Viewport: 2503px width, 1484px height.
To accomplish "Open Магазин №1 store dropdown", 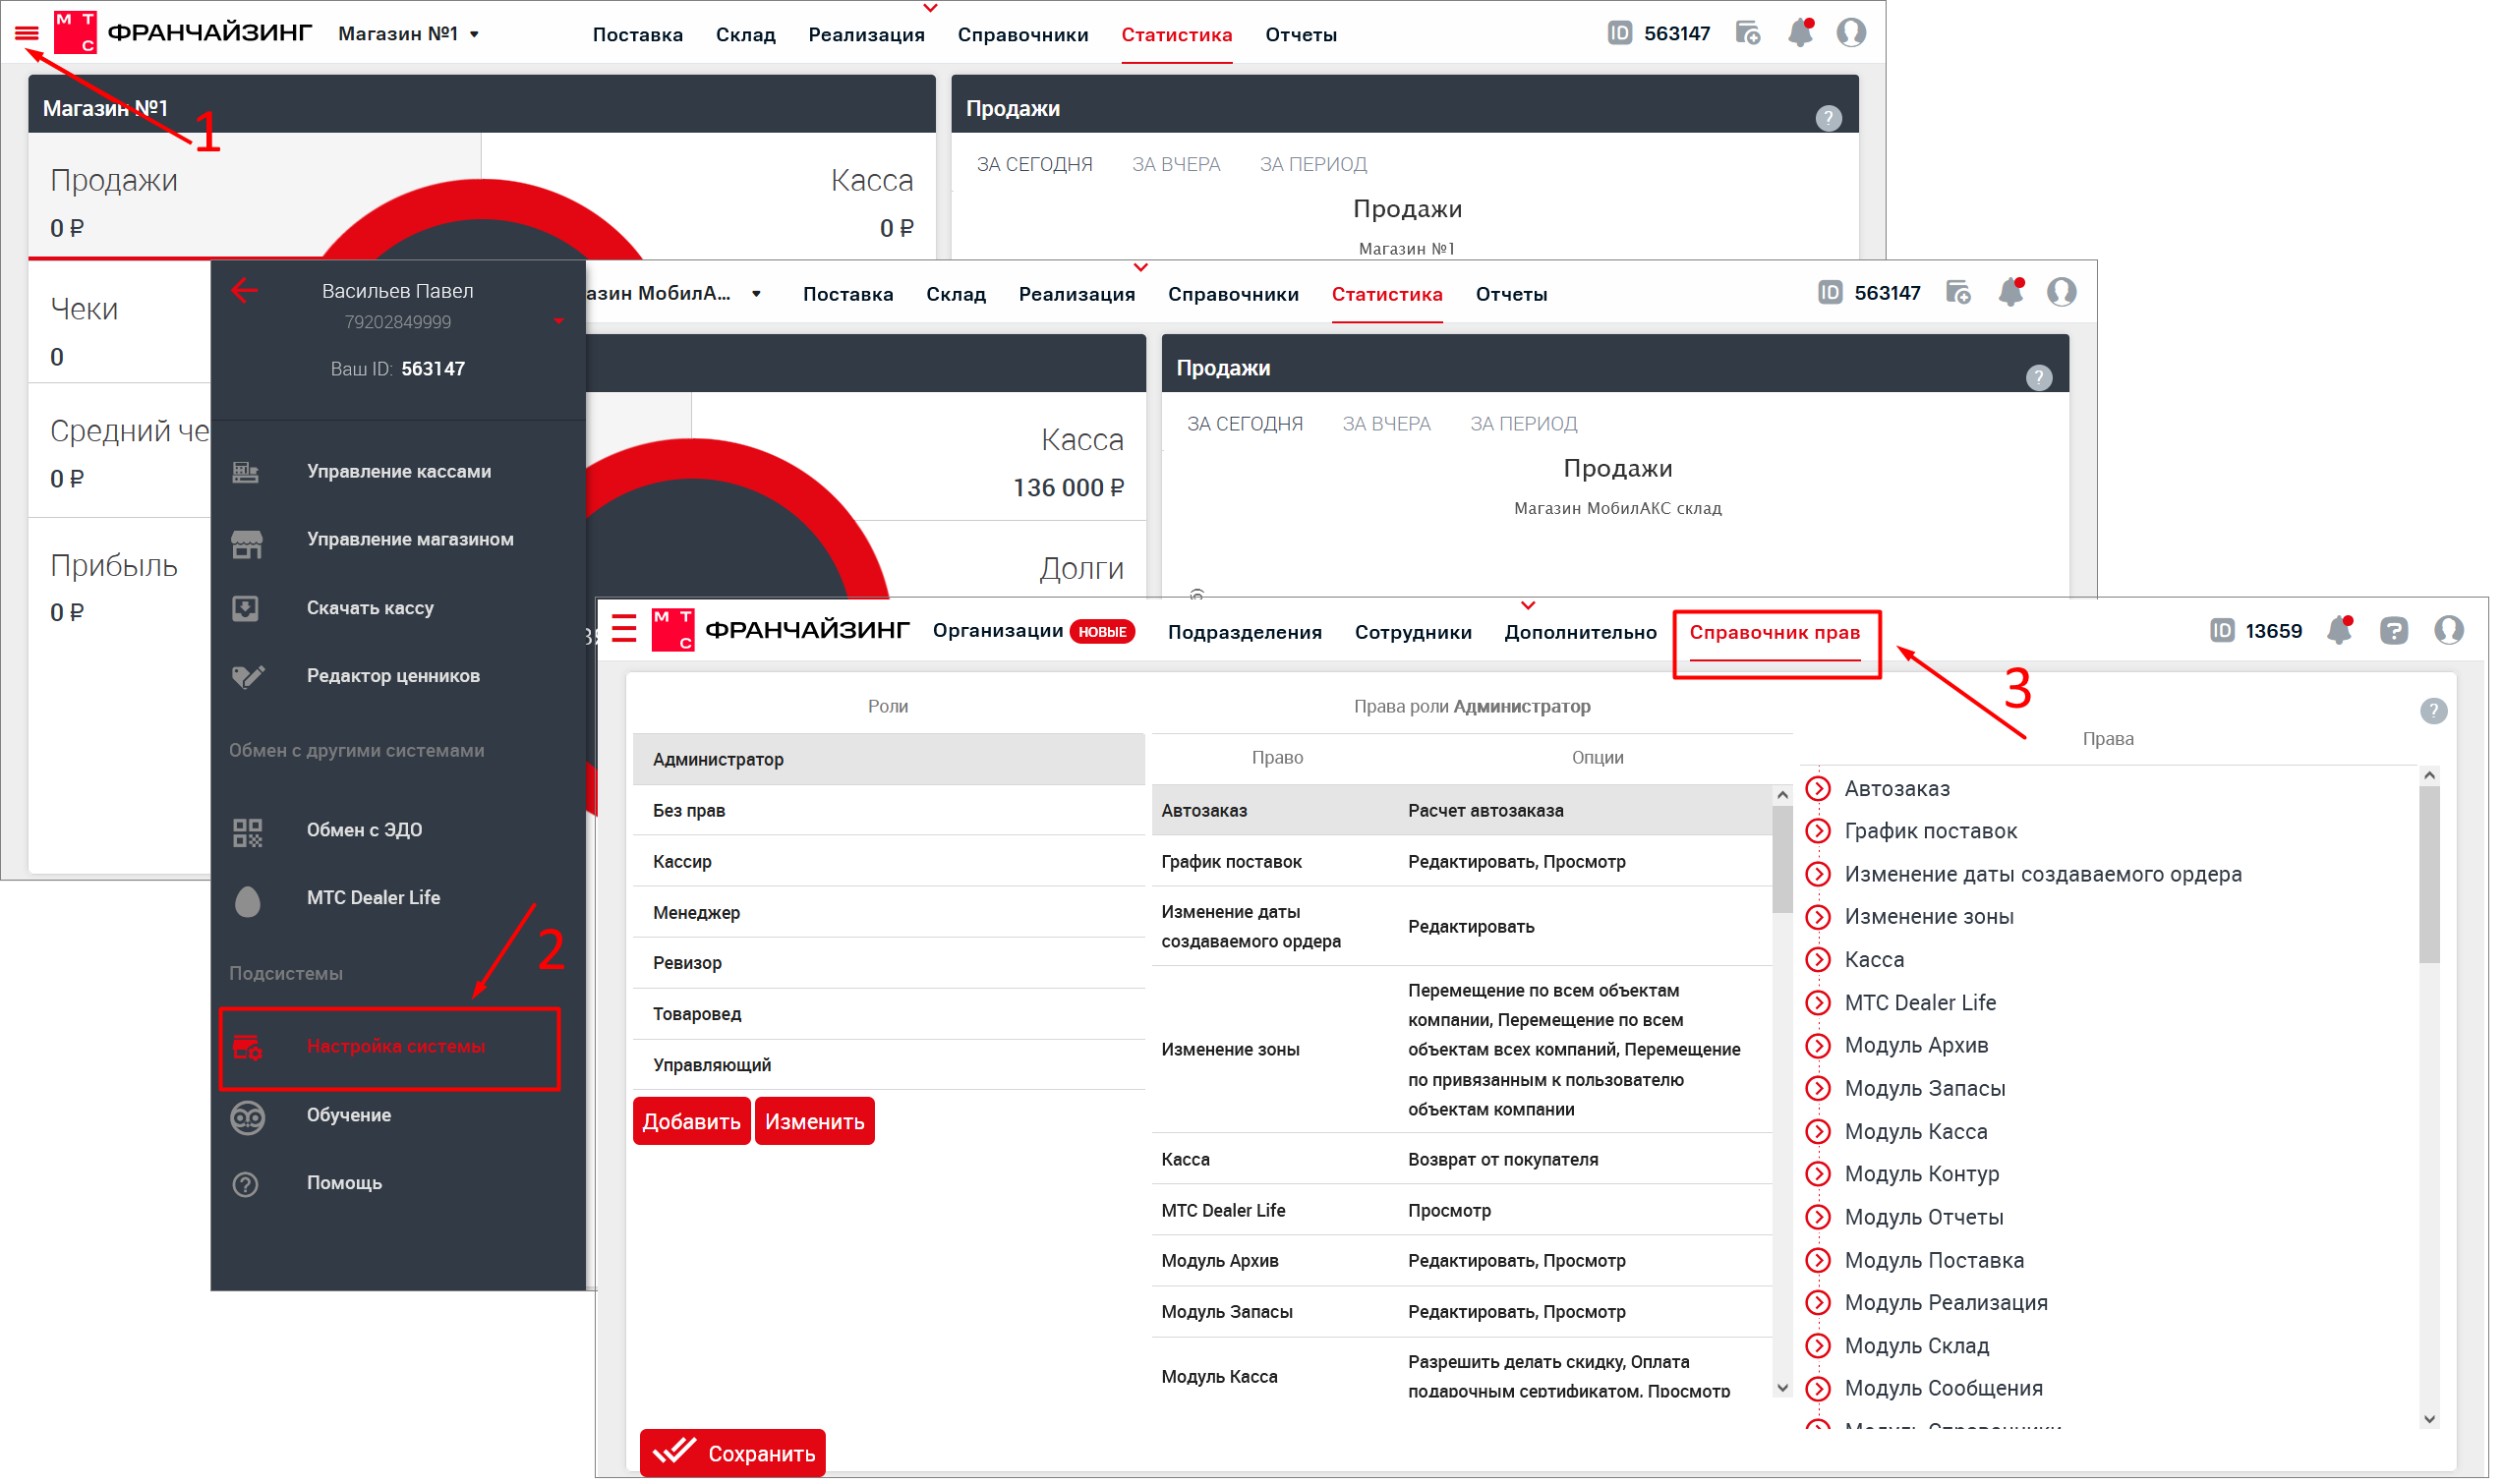I will coord(409,34).
